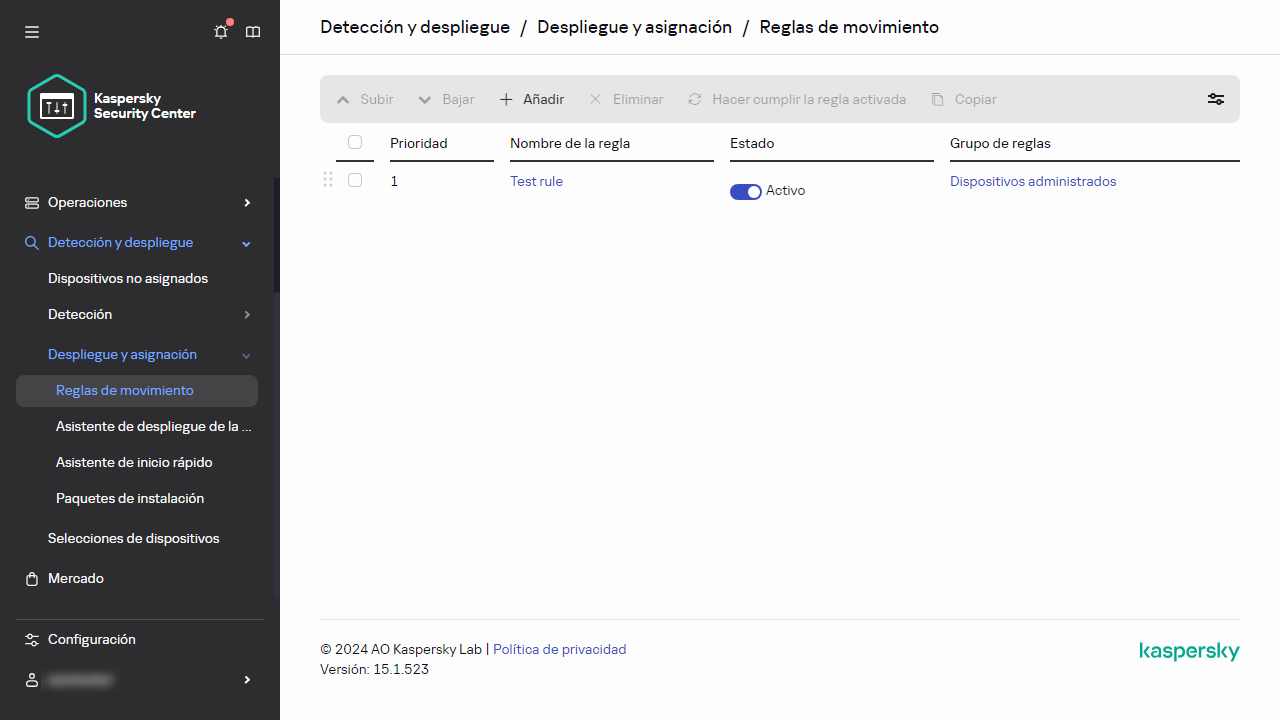Open Dispositivos no asignados
The height and width of the screenshot is (720, 1280).
point(128,279)
